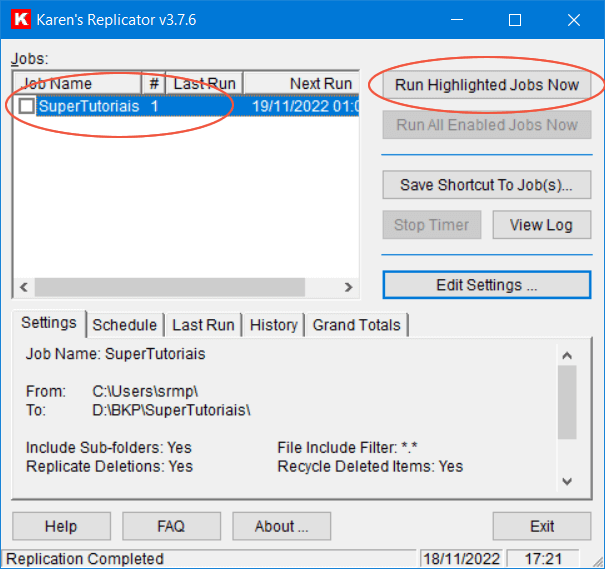
Task: Open the FAQ button
Action: pos(171,526)
